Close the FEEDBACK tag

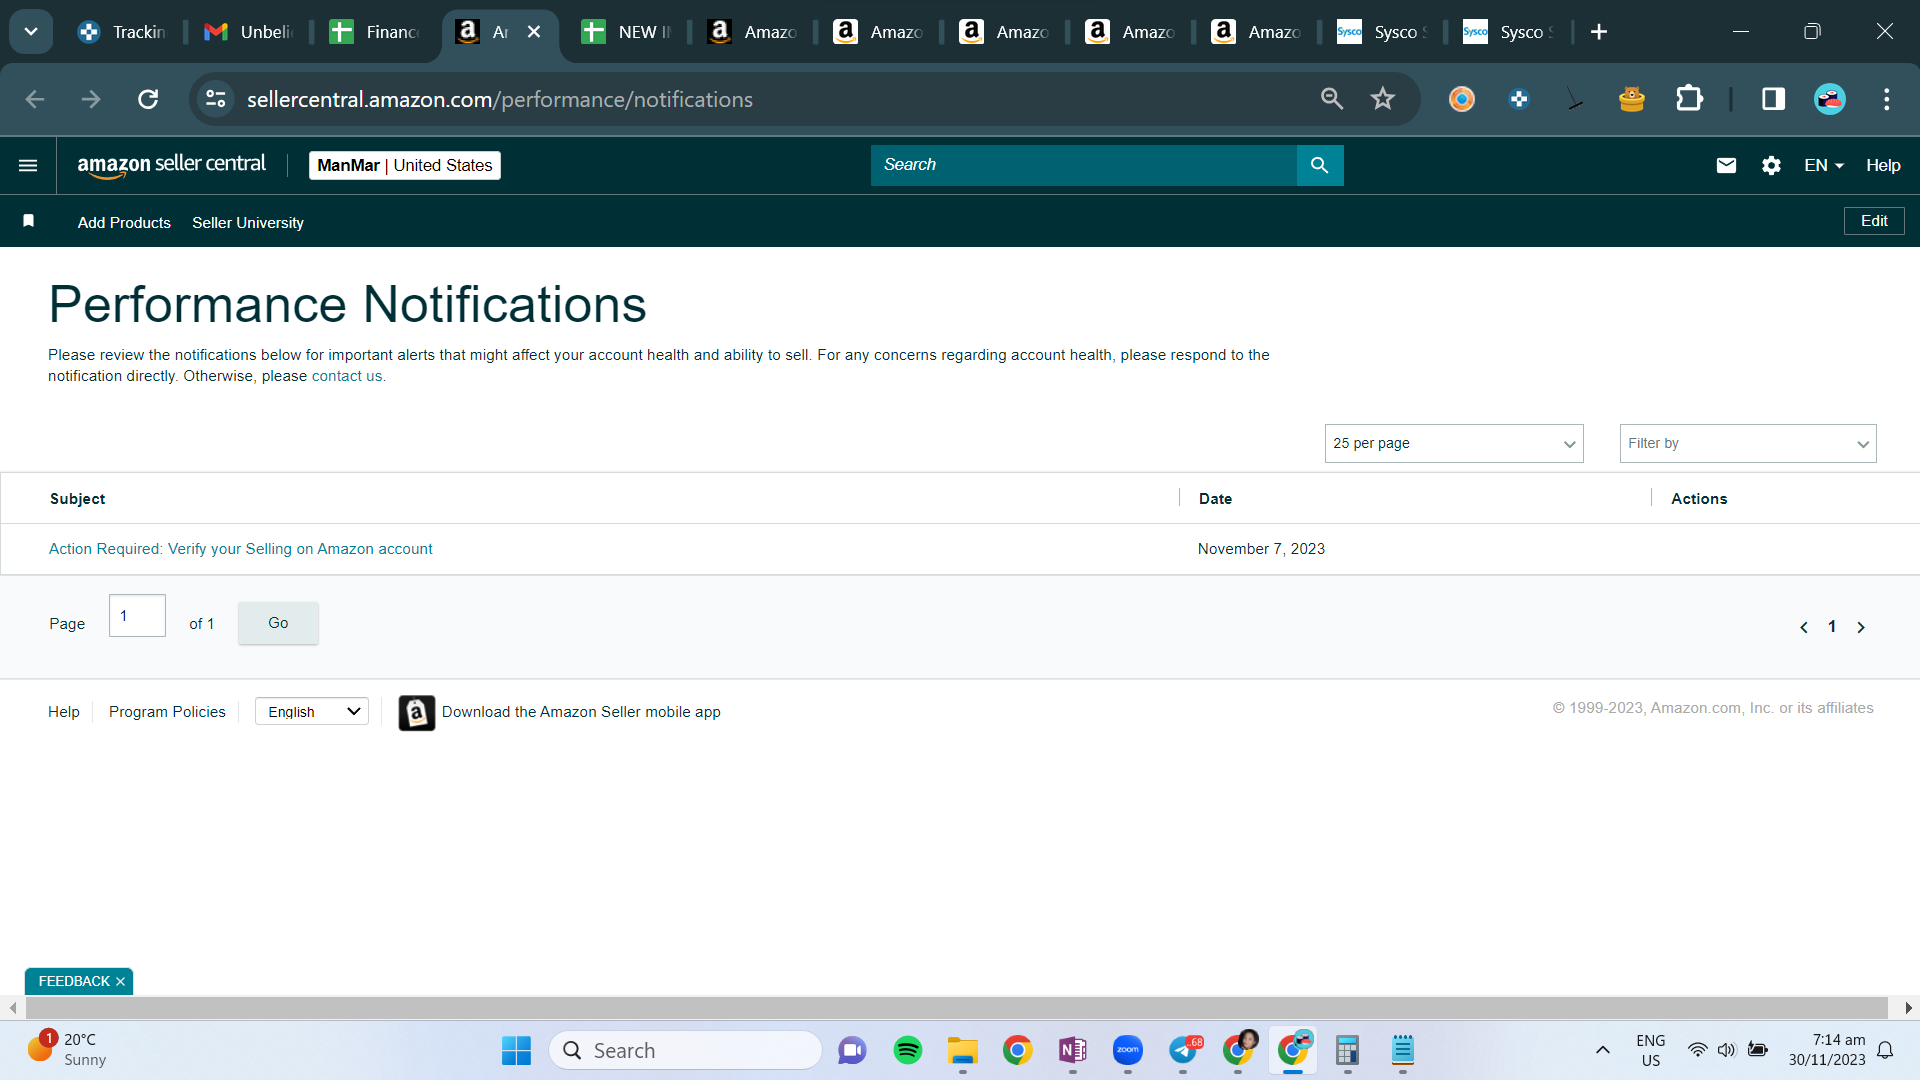coord(120,982)
